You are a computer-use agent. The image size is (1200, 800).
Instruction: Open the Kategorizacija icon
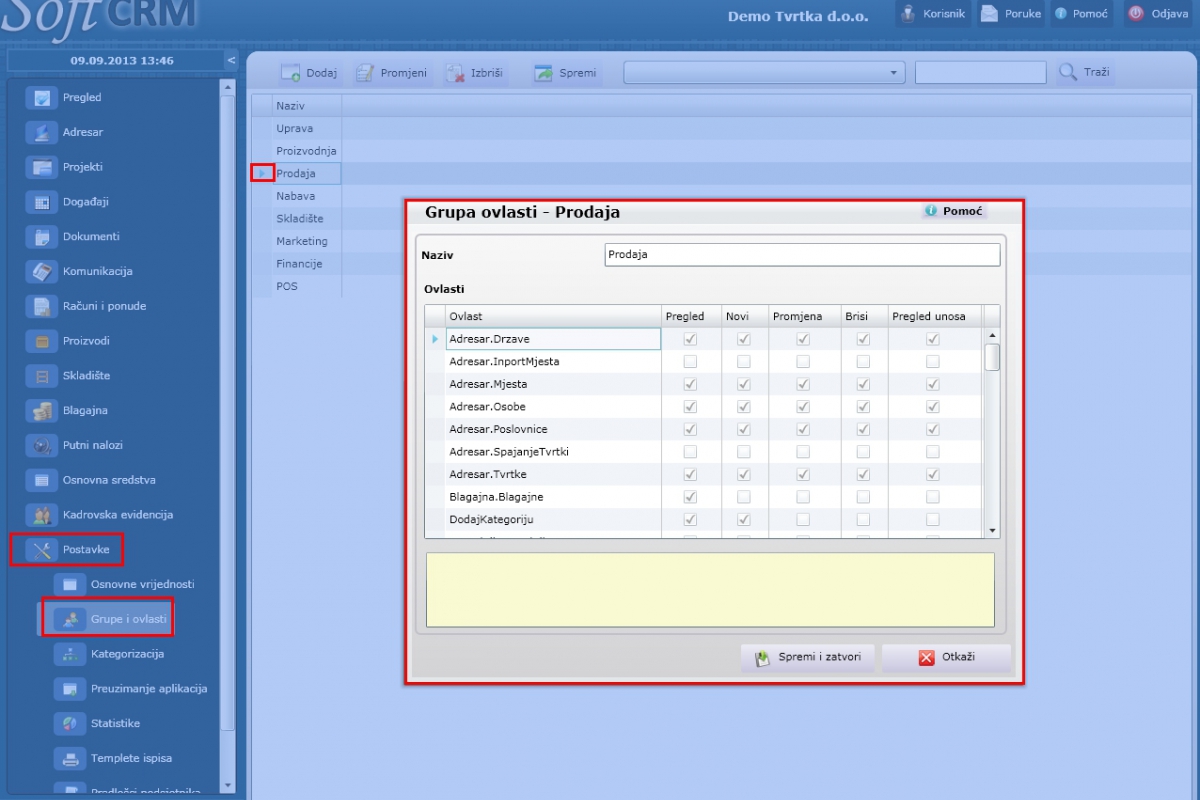[x=69, y=654]
